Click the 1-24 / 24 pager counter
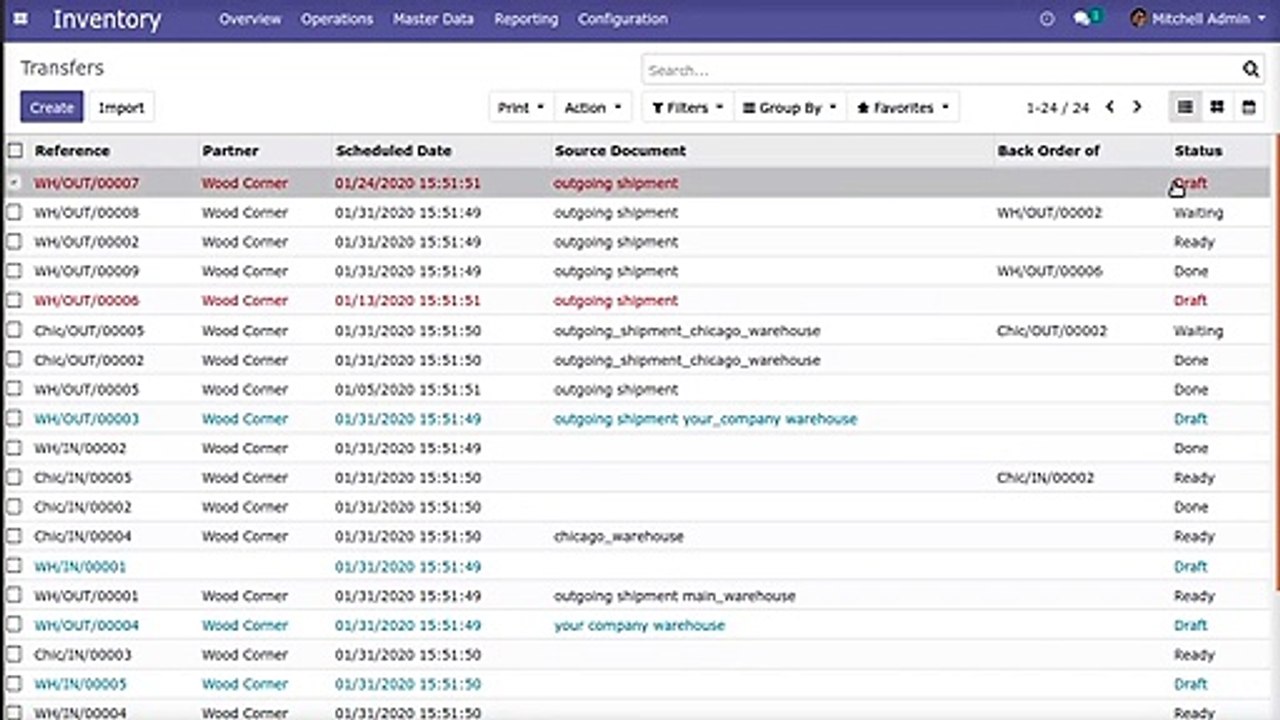This screenshot has width=1280, height=720. pyautogui.click(x=1058, y=108)
